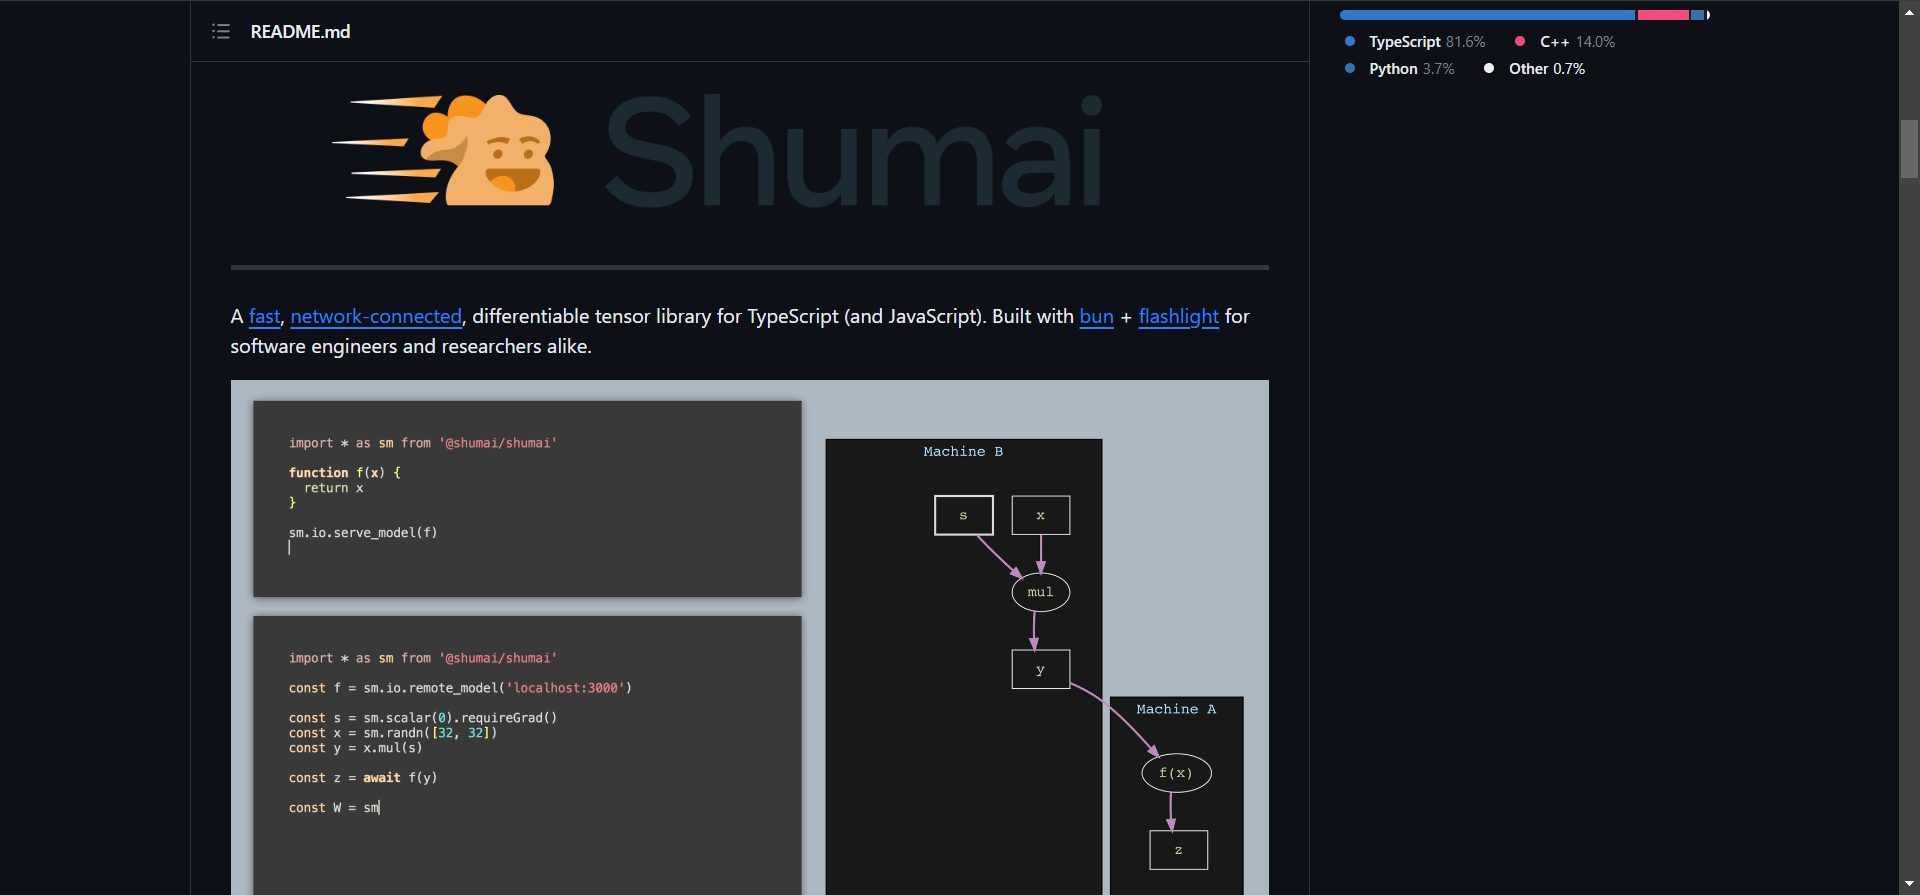Click the 'z' box in Machine A
The width and height of the screenshot is (1920, 895).
tap(1179, 850)
